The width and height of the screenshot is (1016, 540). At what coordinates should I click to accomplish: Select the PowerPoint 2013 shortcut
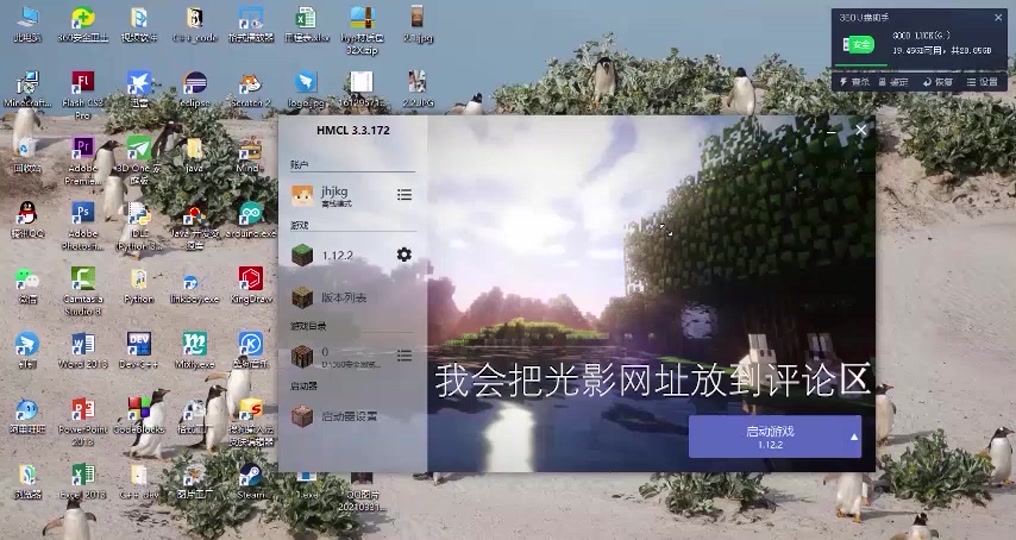click(x=83, y=421)
